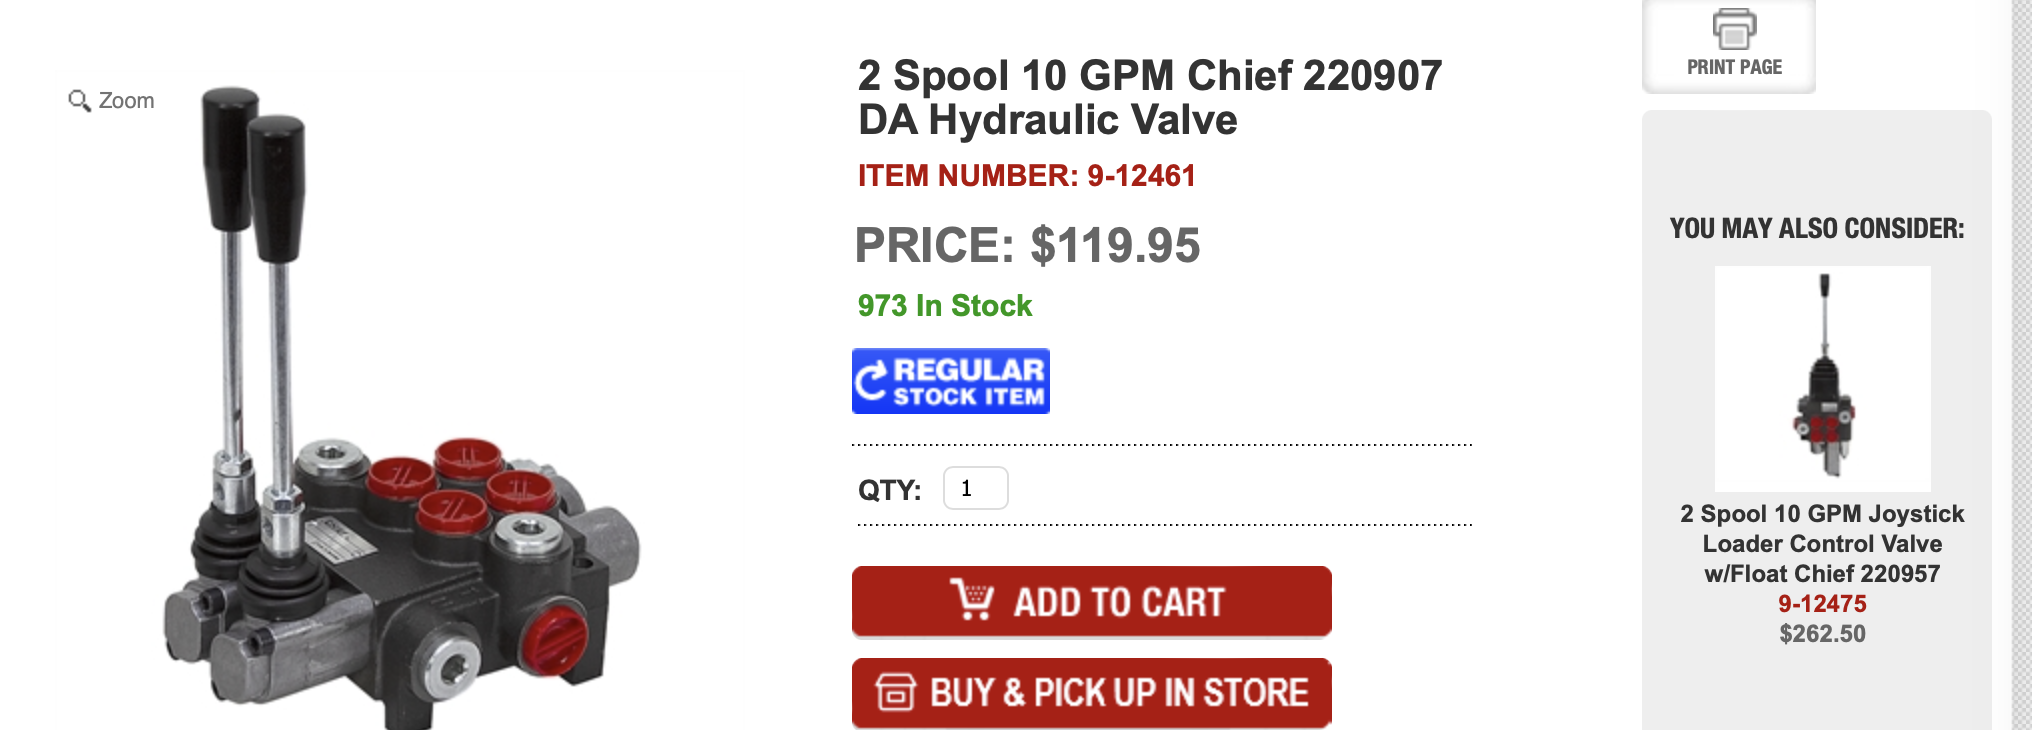Click the Regular Stock Item badge
The width and height of the screenshot is (2032, 730).
tap(950, 381)
